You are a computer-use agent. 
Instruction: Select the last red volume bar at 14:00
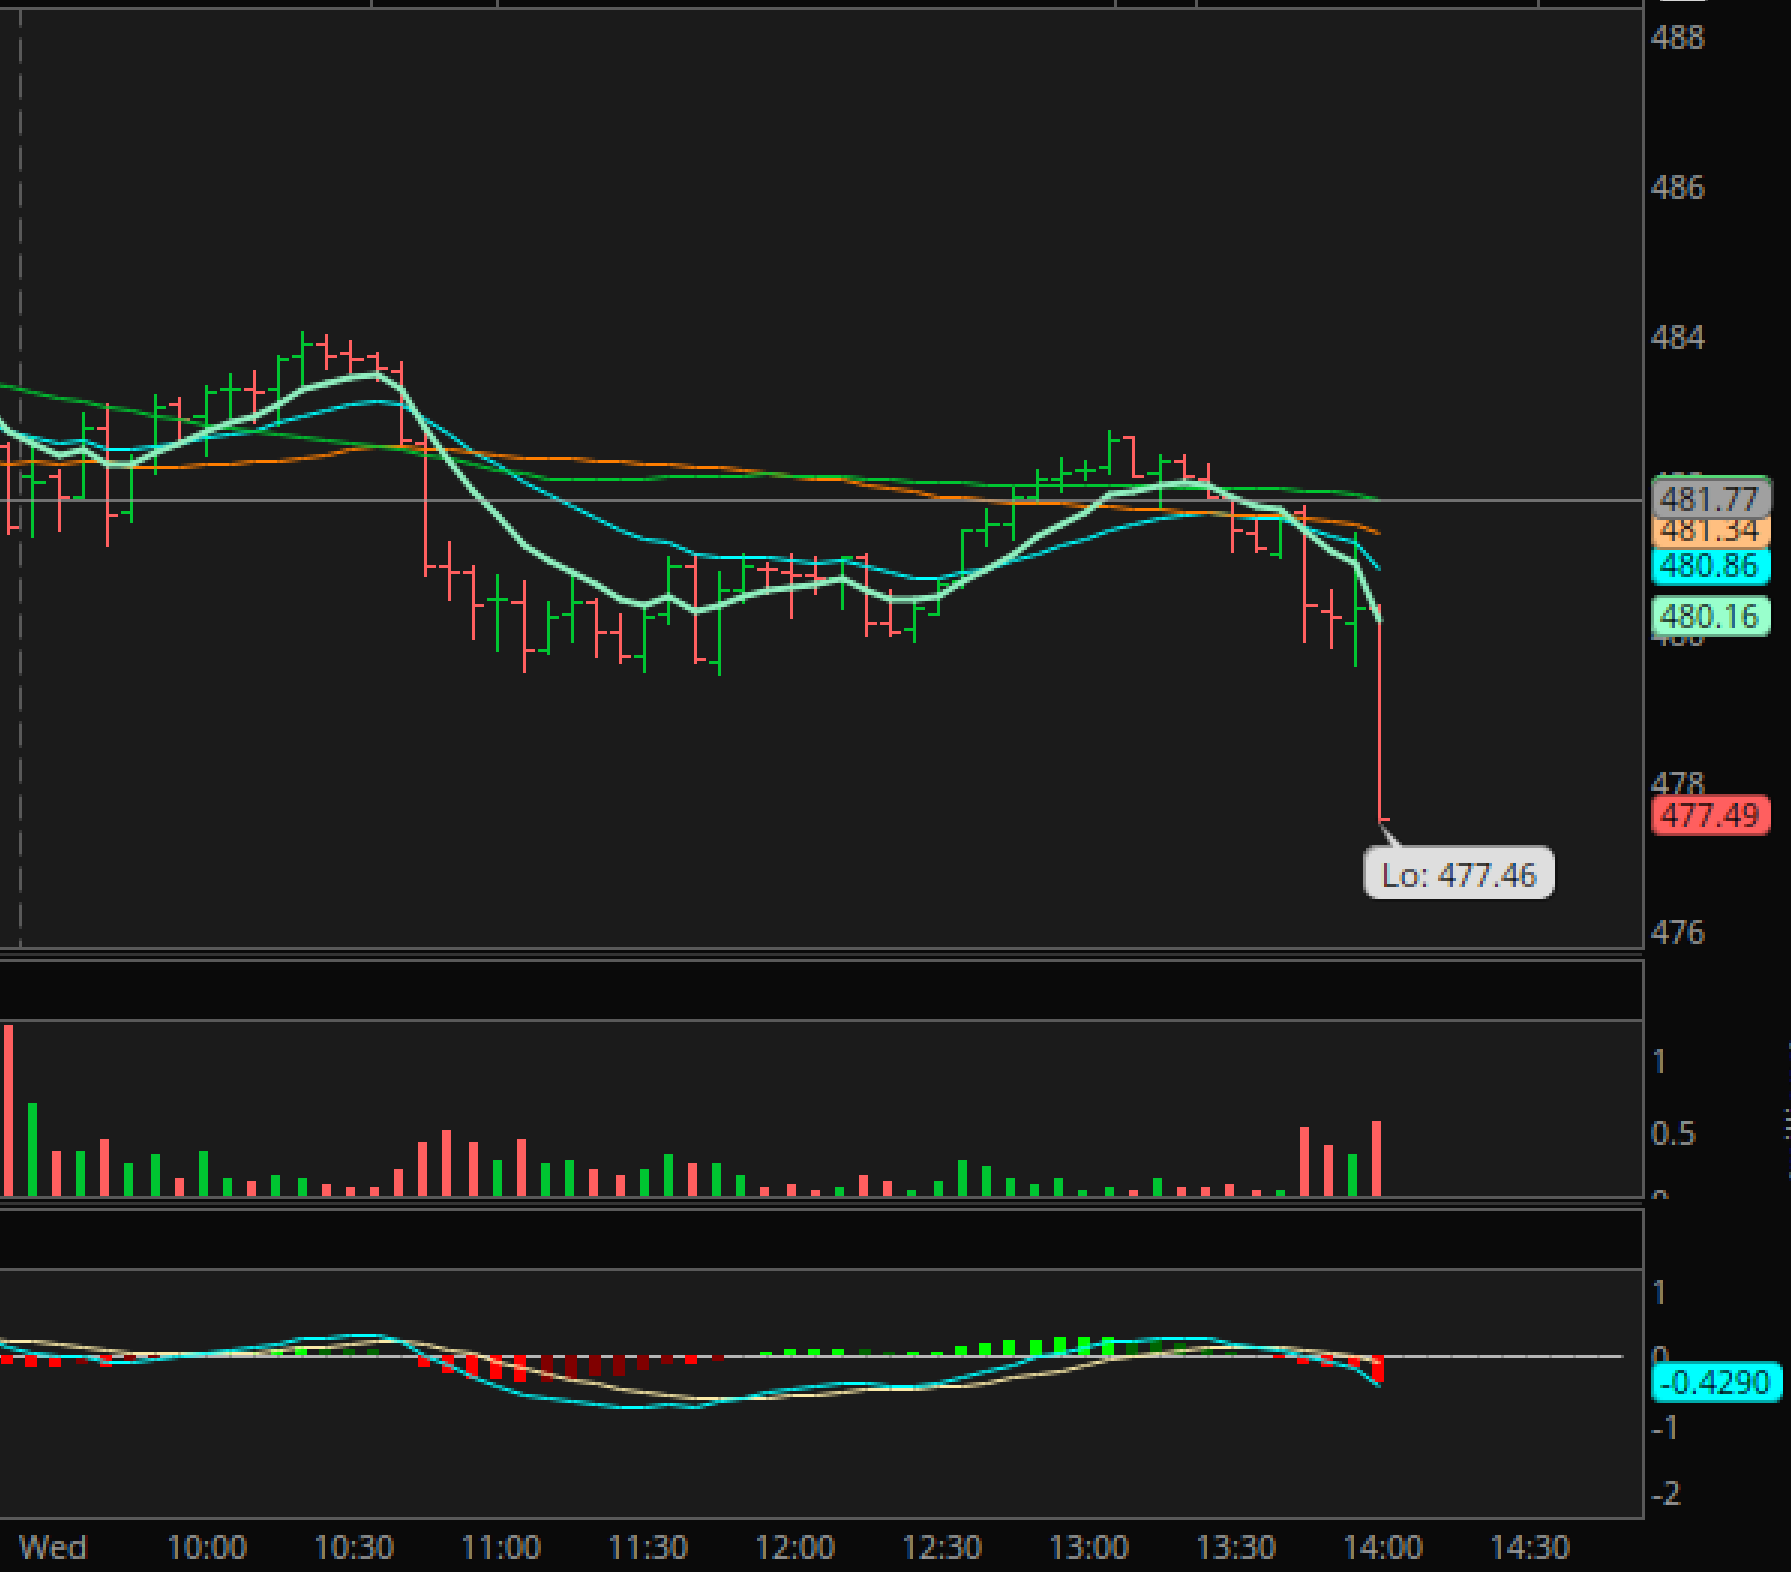tap(1377, 1158)
